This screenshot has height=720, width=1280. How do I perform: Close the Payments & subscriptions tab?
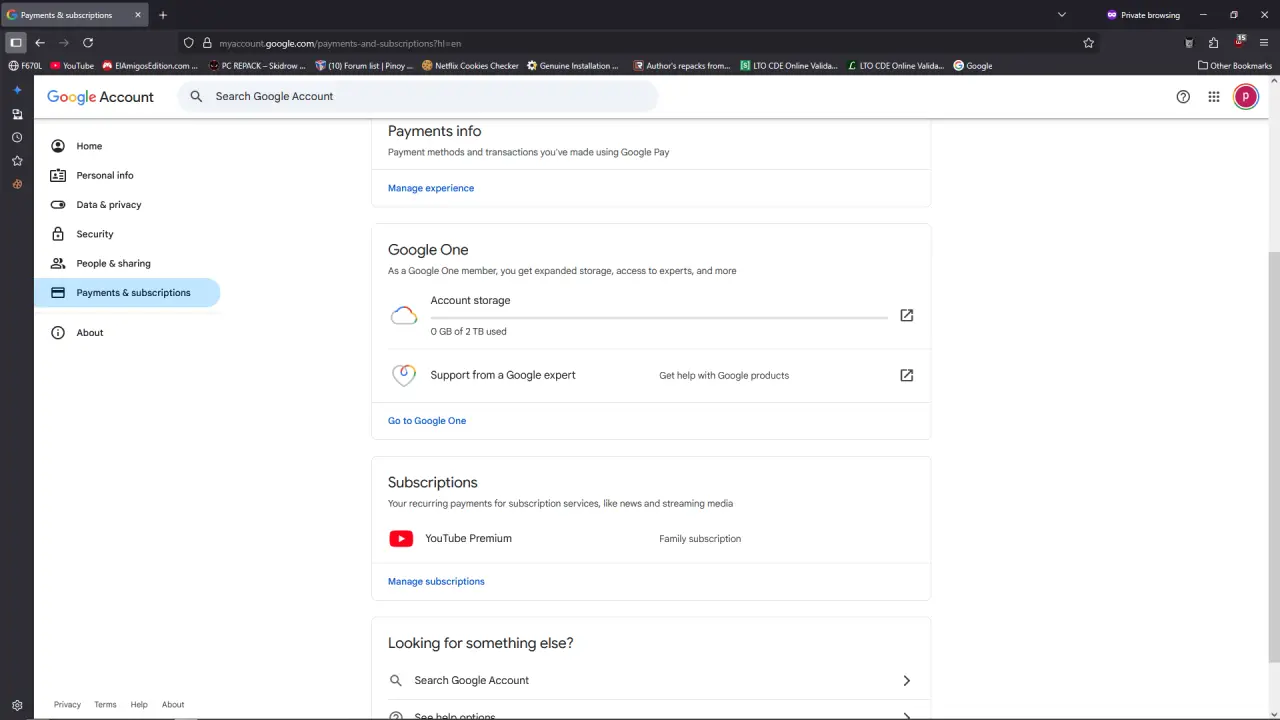tap(138, 15)
